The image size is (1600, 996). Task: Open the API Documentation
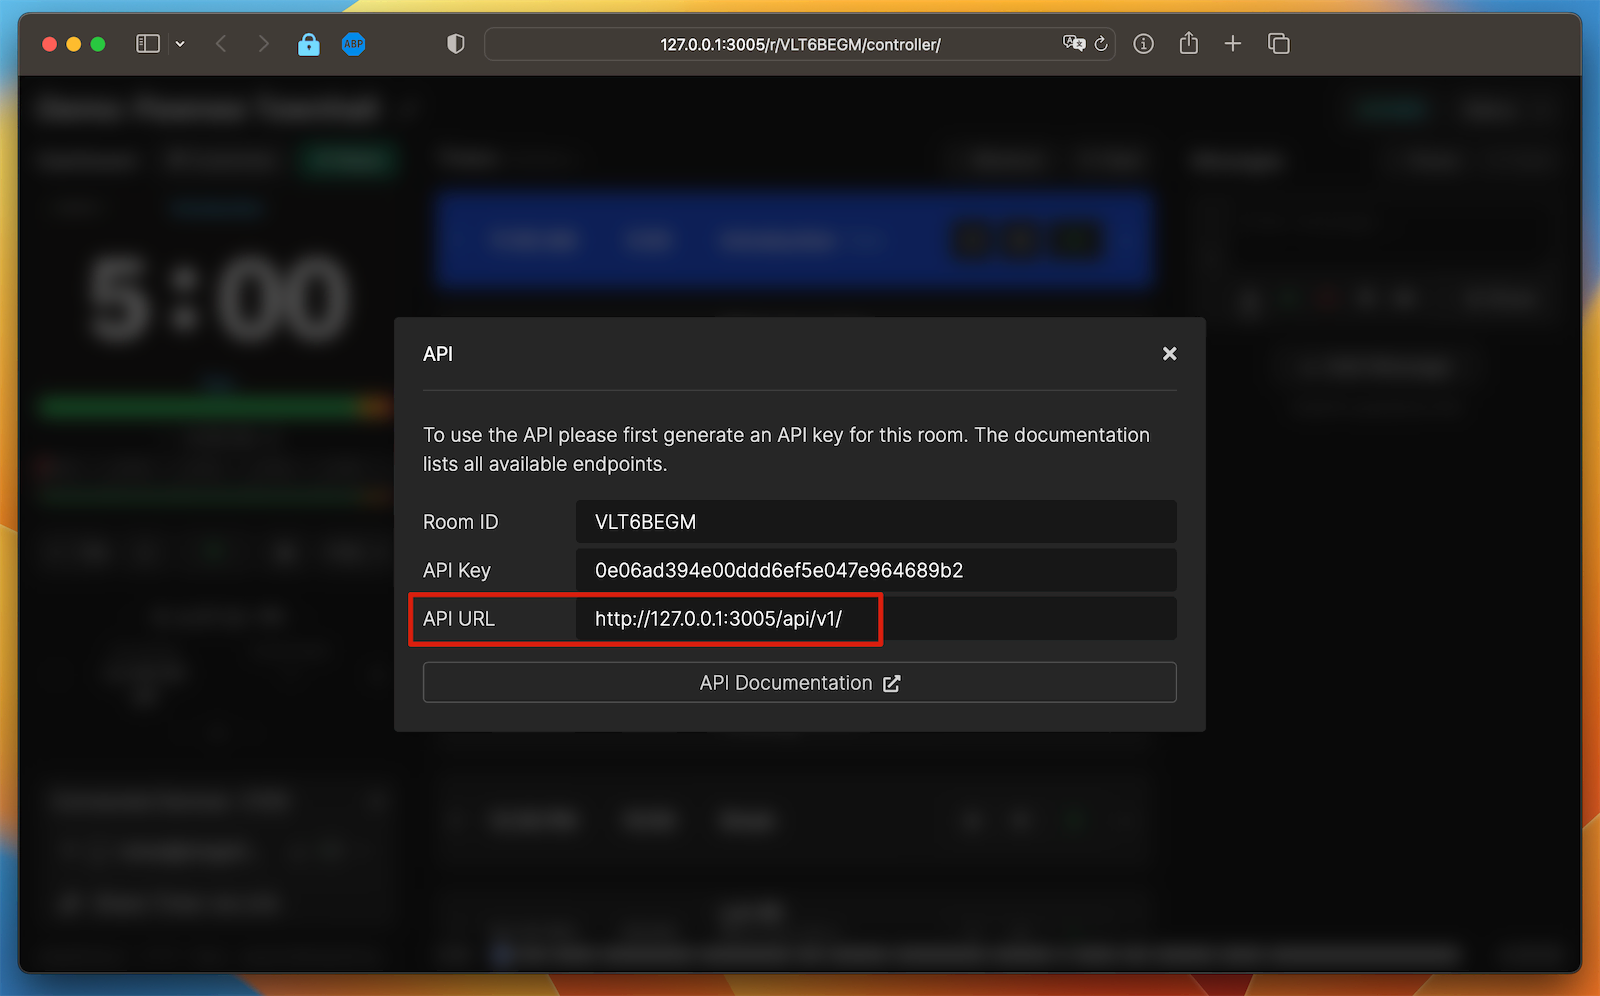[x=799, y=682]
